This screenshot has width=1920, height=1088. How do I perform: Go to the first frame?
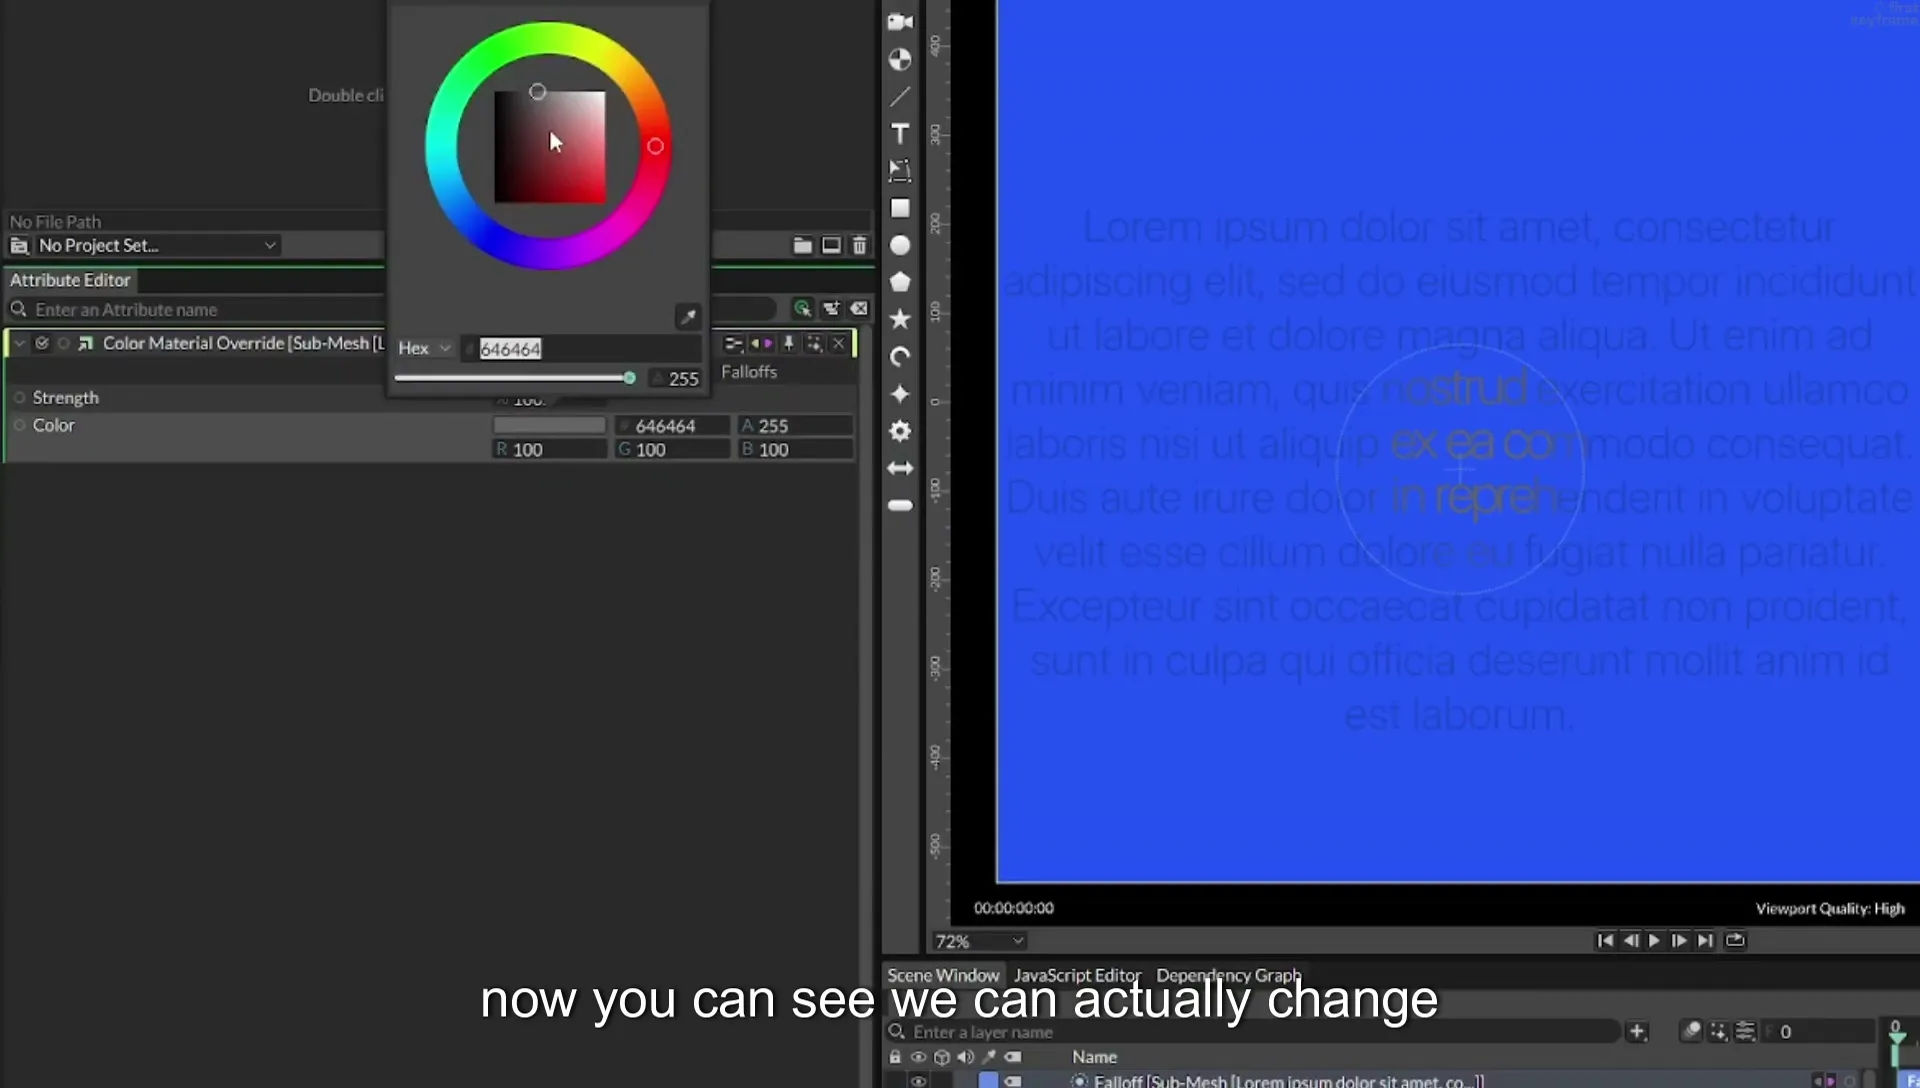(x=1605, y=940)
